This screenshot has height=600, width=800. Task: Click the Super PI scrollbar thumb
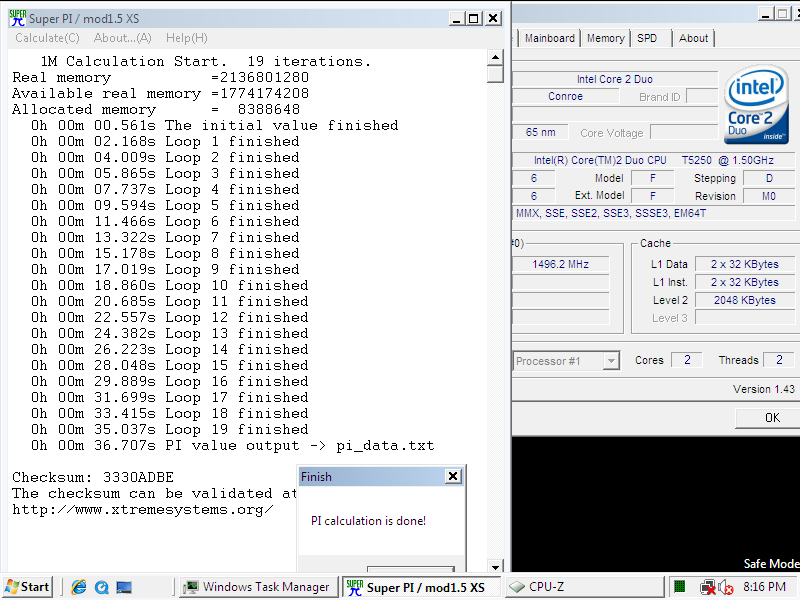(495, 74)
